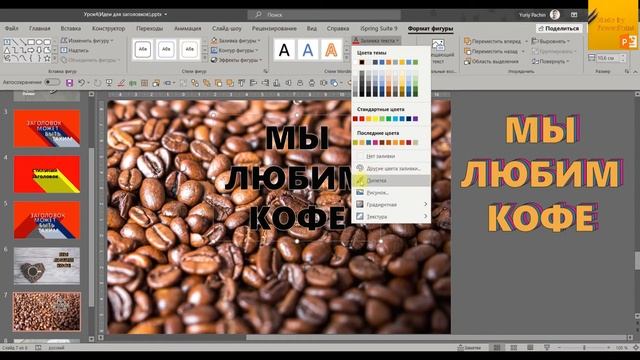Screen dimensions: 640x360
Task: Click the Picture fill icon in menu
Action: coord(360,192)
